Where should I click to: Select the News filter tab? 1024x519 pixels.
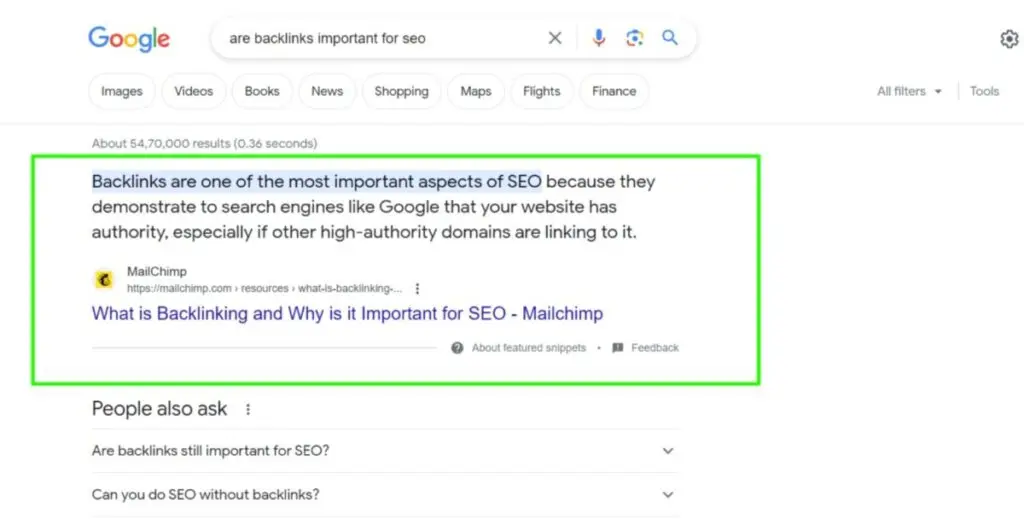coord(327,91)
